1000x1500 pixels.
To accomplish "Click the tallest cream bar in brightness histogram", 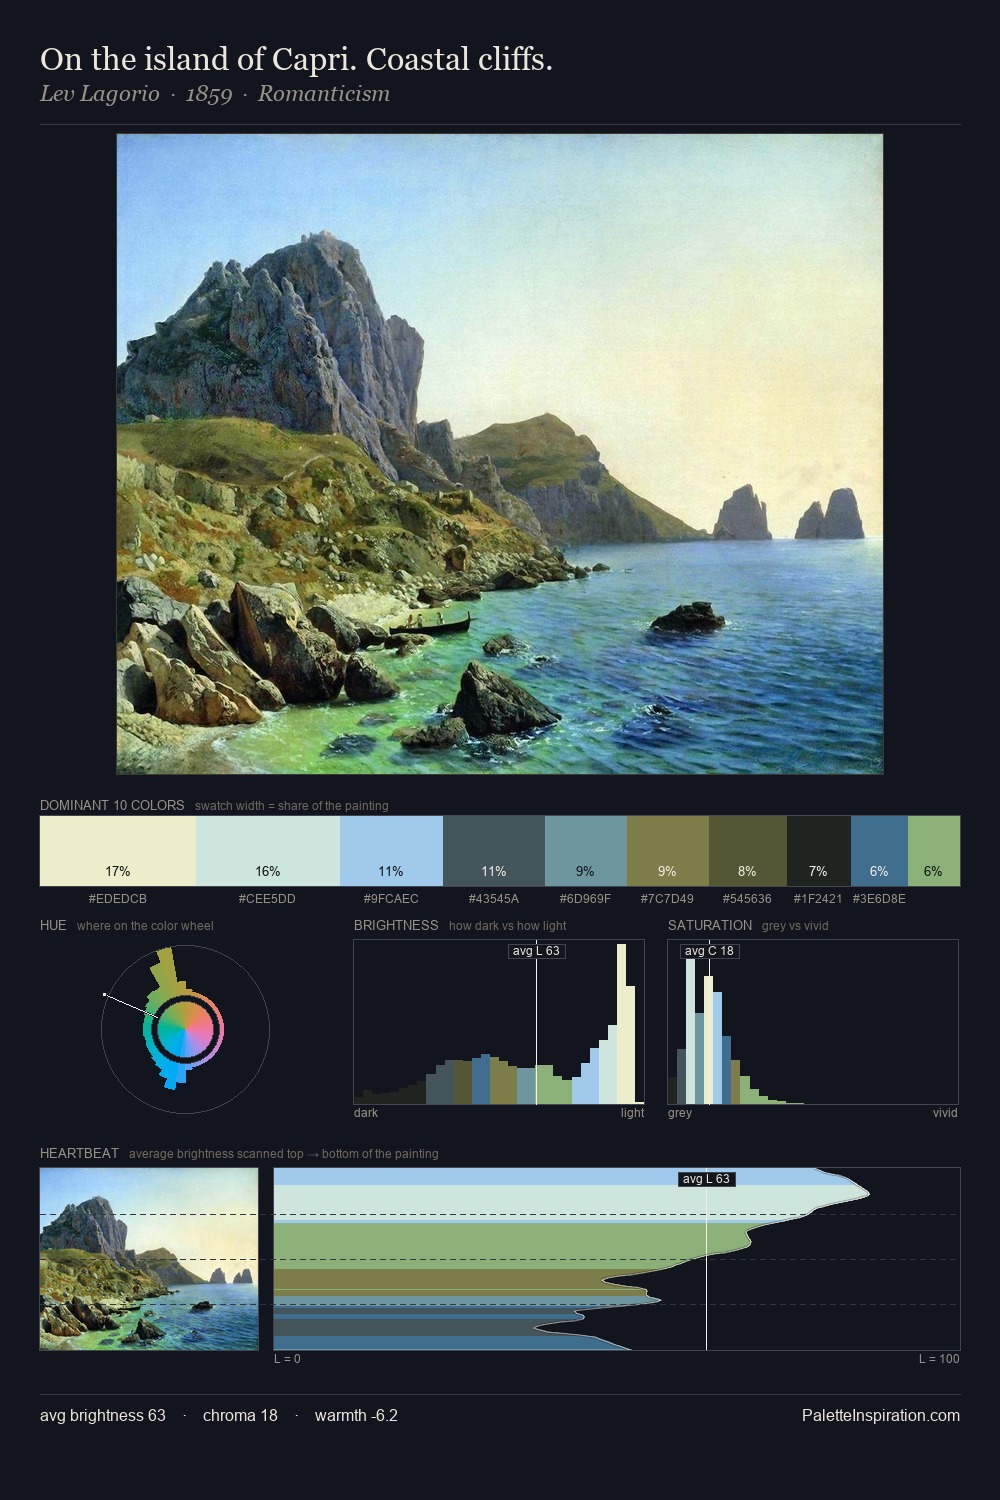I will coord(623,1024).
